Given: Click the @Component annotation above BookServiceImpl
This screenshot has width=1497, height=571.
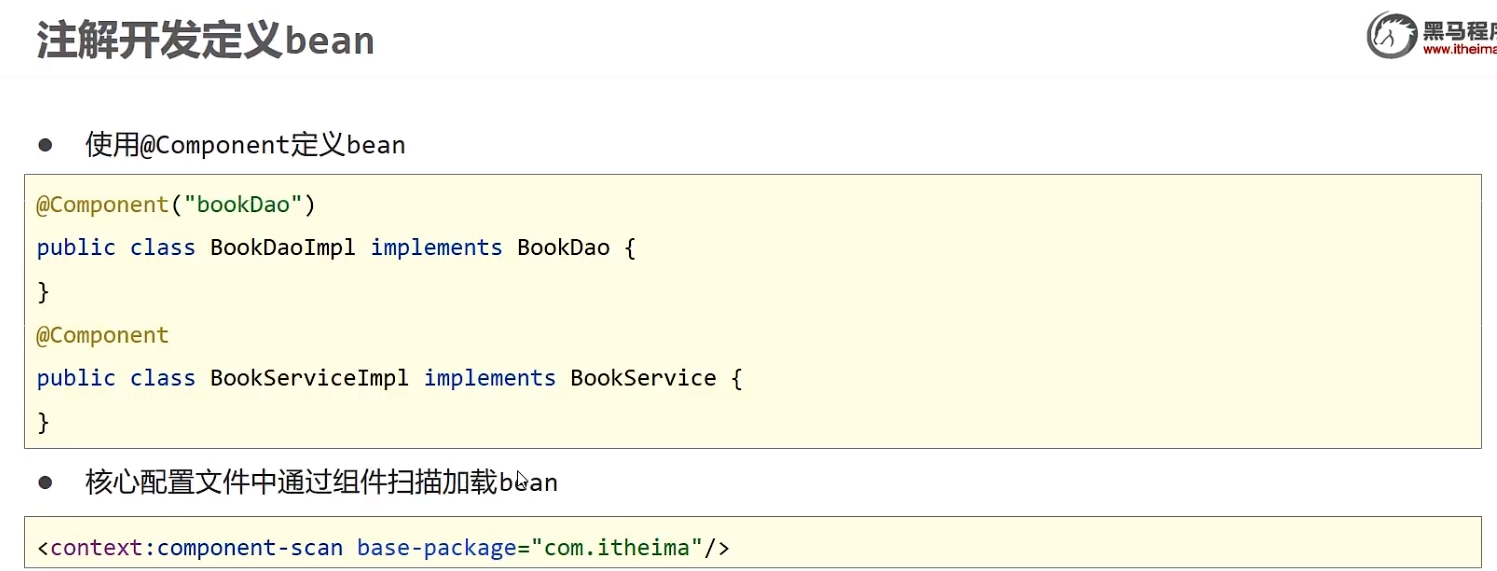Looking at the screenshot, I should [x=102, y=335].
